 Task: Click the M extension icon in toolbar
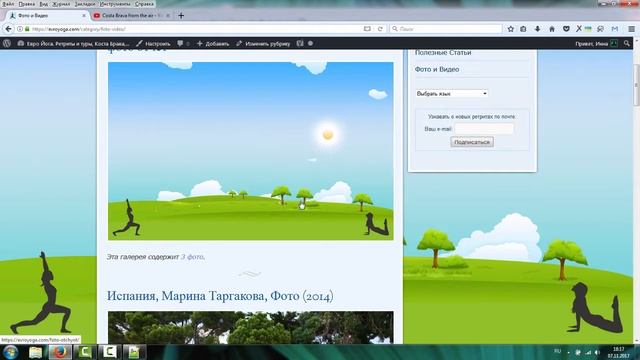pyautogui.click(x=615, y=29)
